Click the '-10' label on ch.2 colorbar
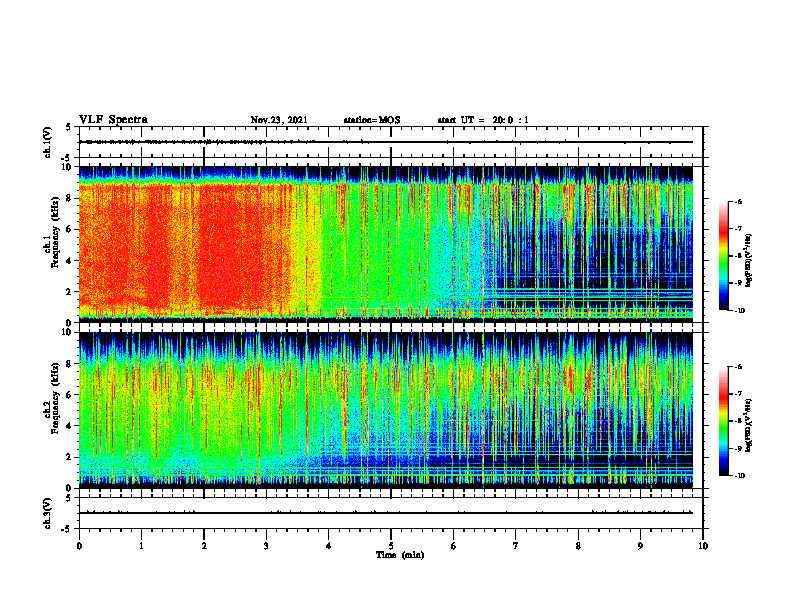The width and height of the screenshot is (792, 612). coord(740,476)
